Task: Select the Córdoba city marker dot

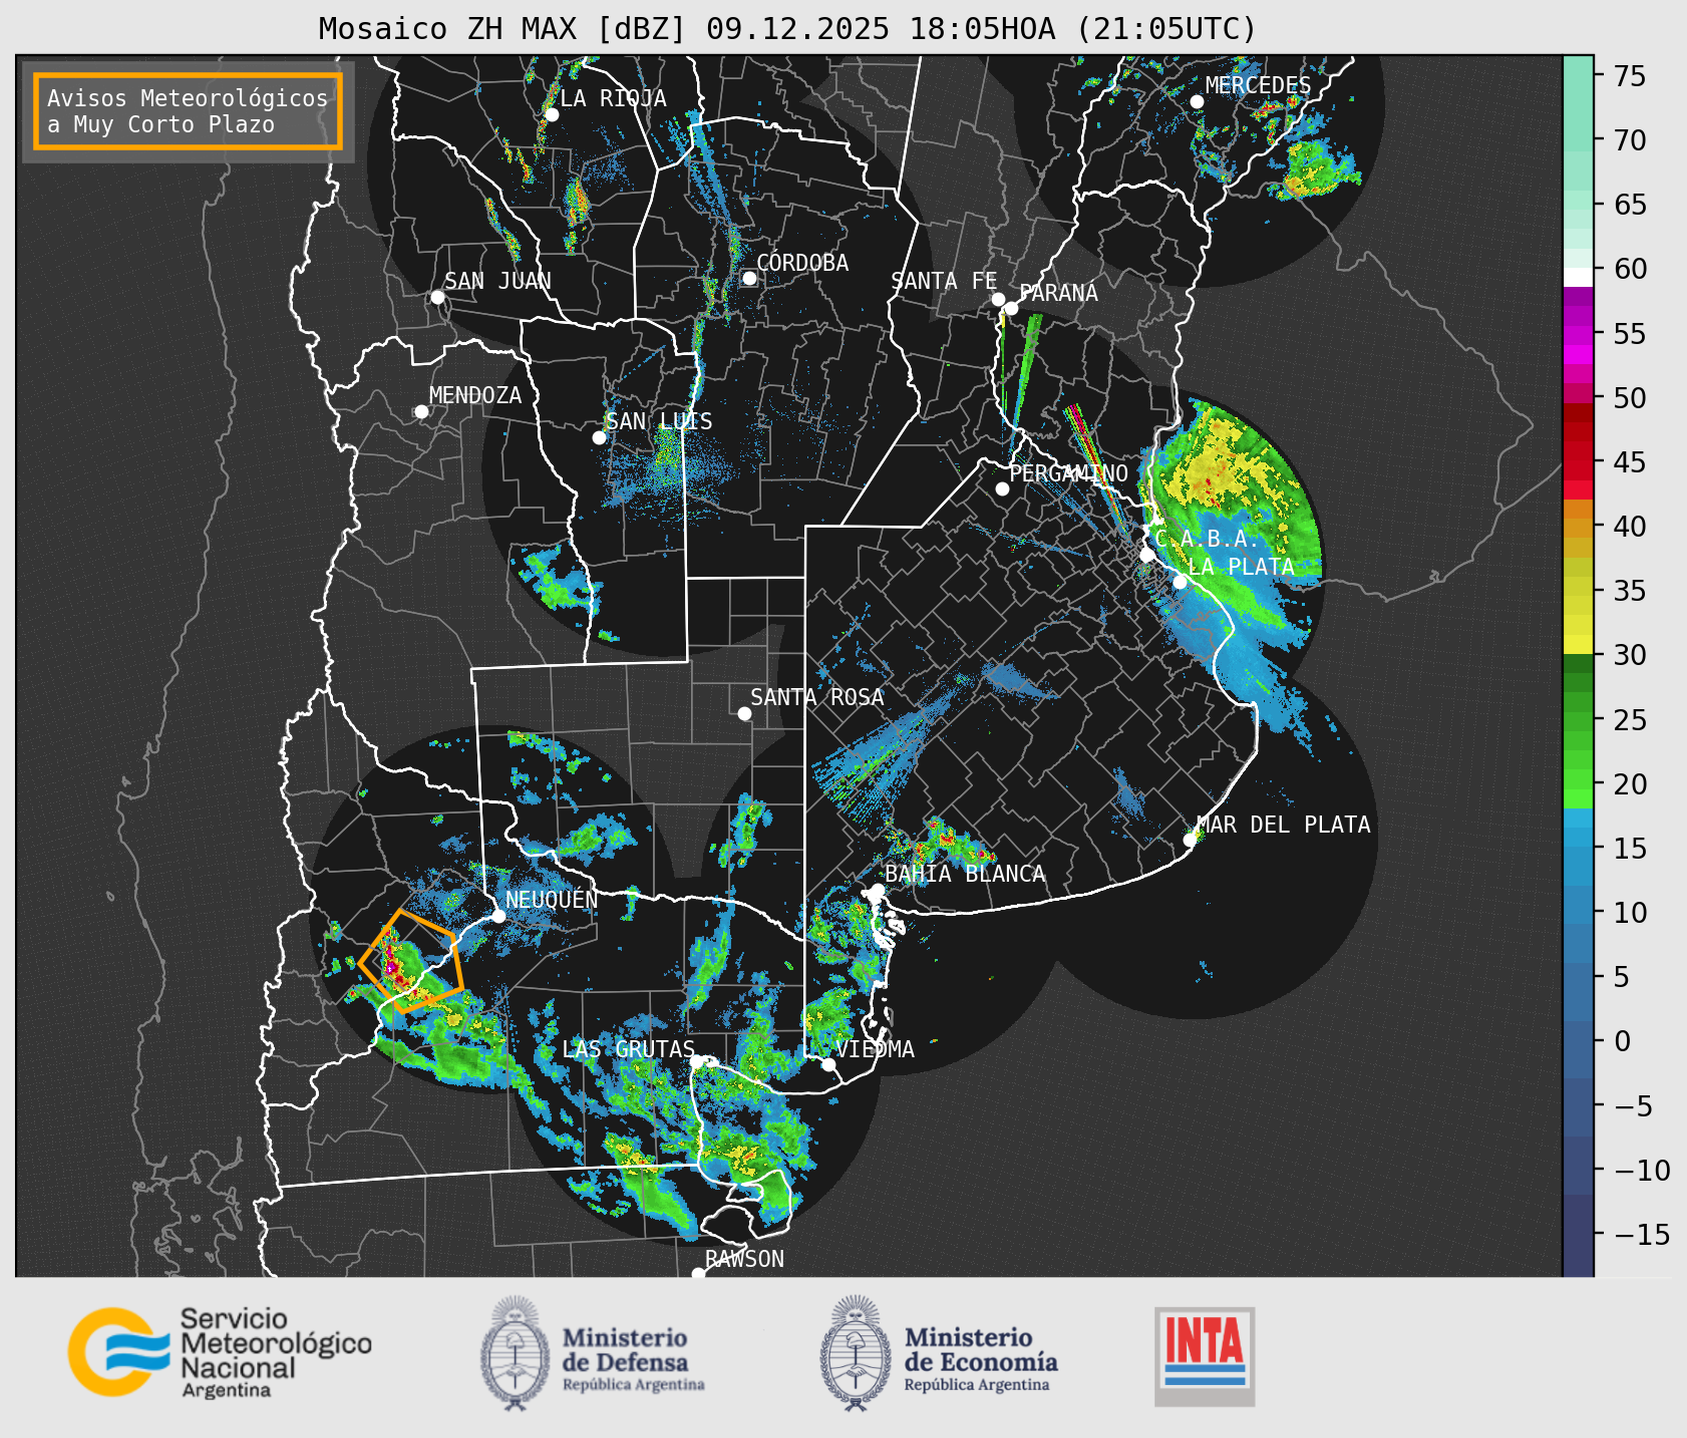Action: point(749,278)
